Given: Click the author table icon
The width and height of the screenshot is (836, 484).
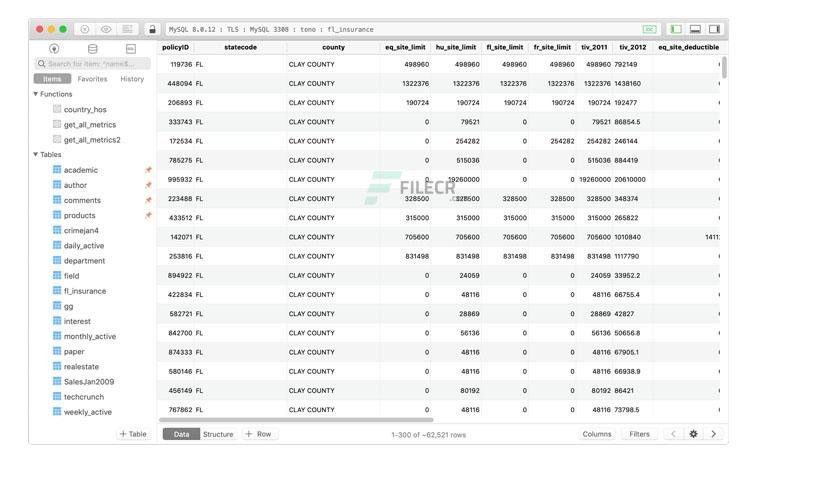Looking at the screenshot, I should (x=57, y=185).
